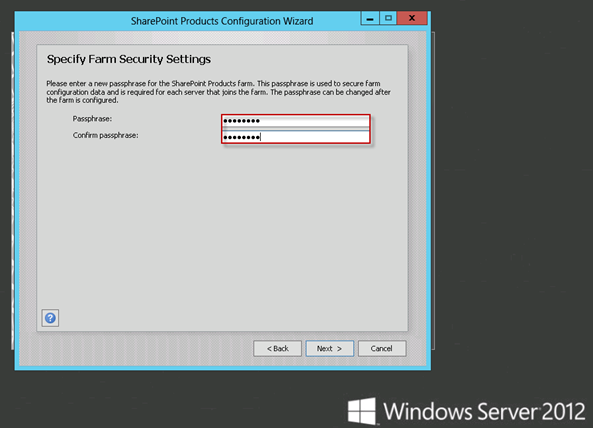The image size is (593, 428).
Task: Focus the Passphrase input field
Action: click(296, 121)
